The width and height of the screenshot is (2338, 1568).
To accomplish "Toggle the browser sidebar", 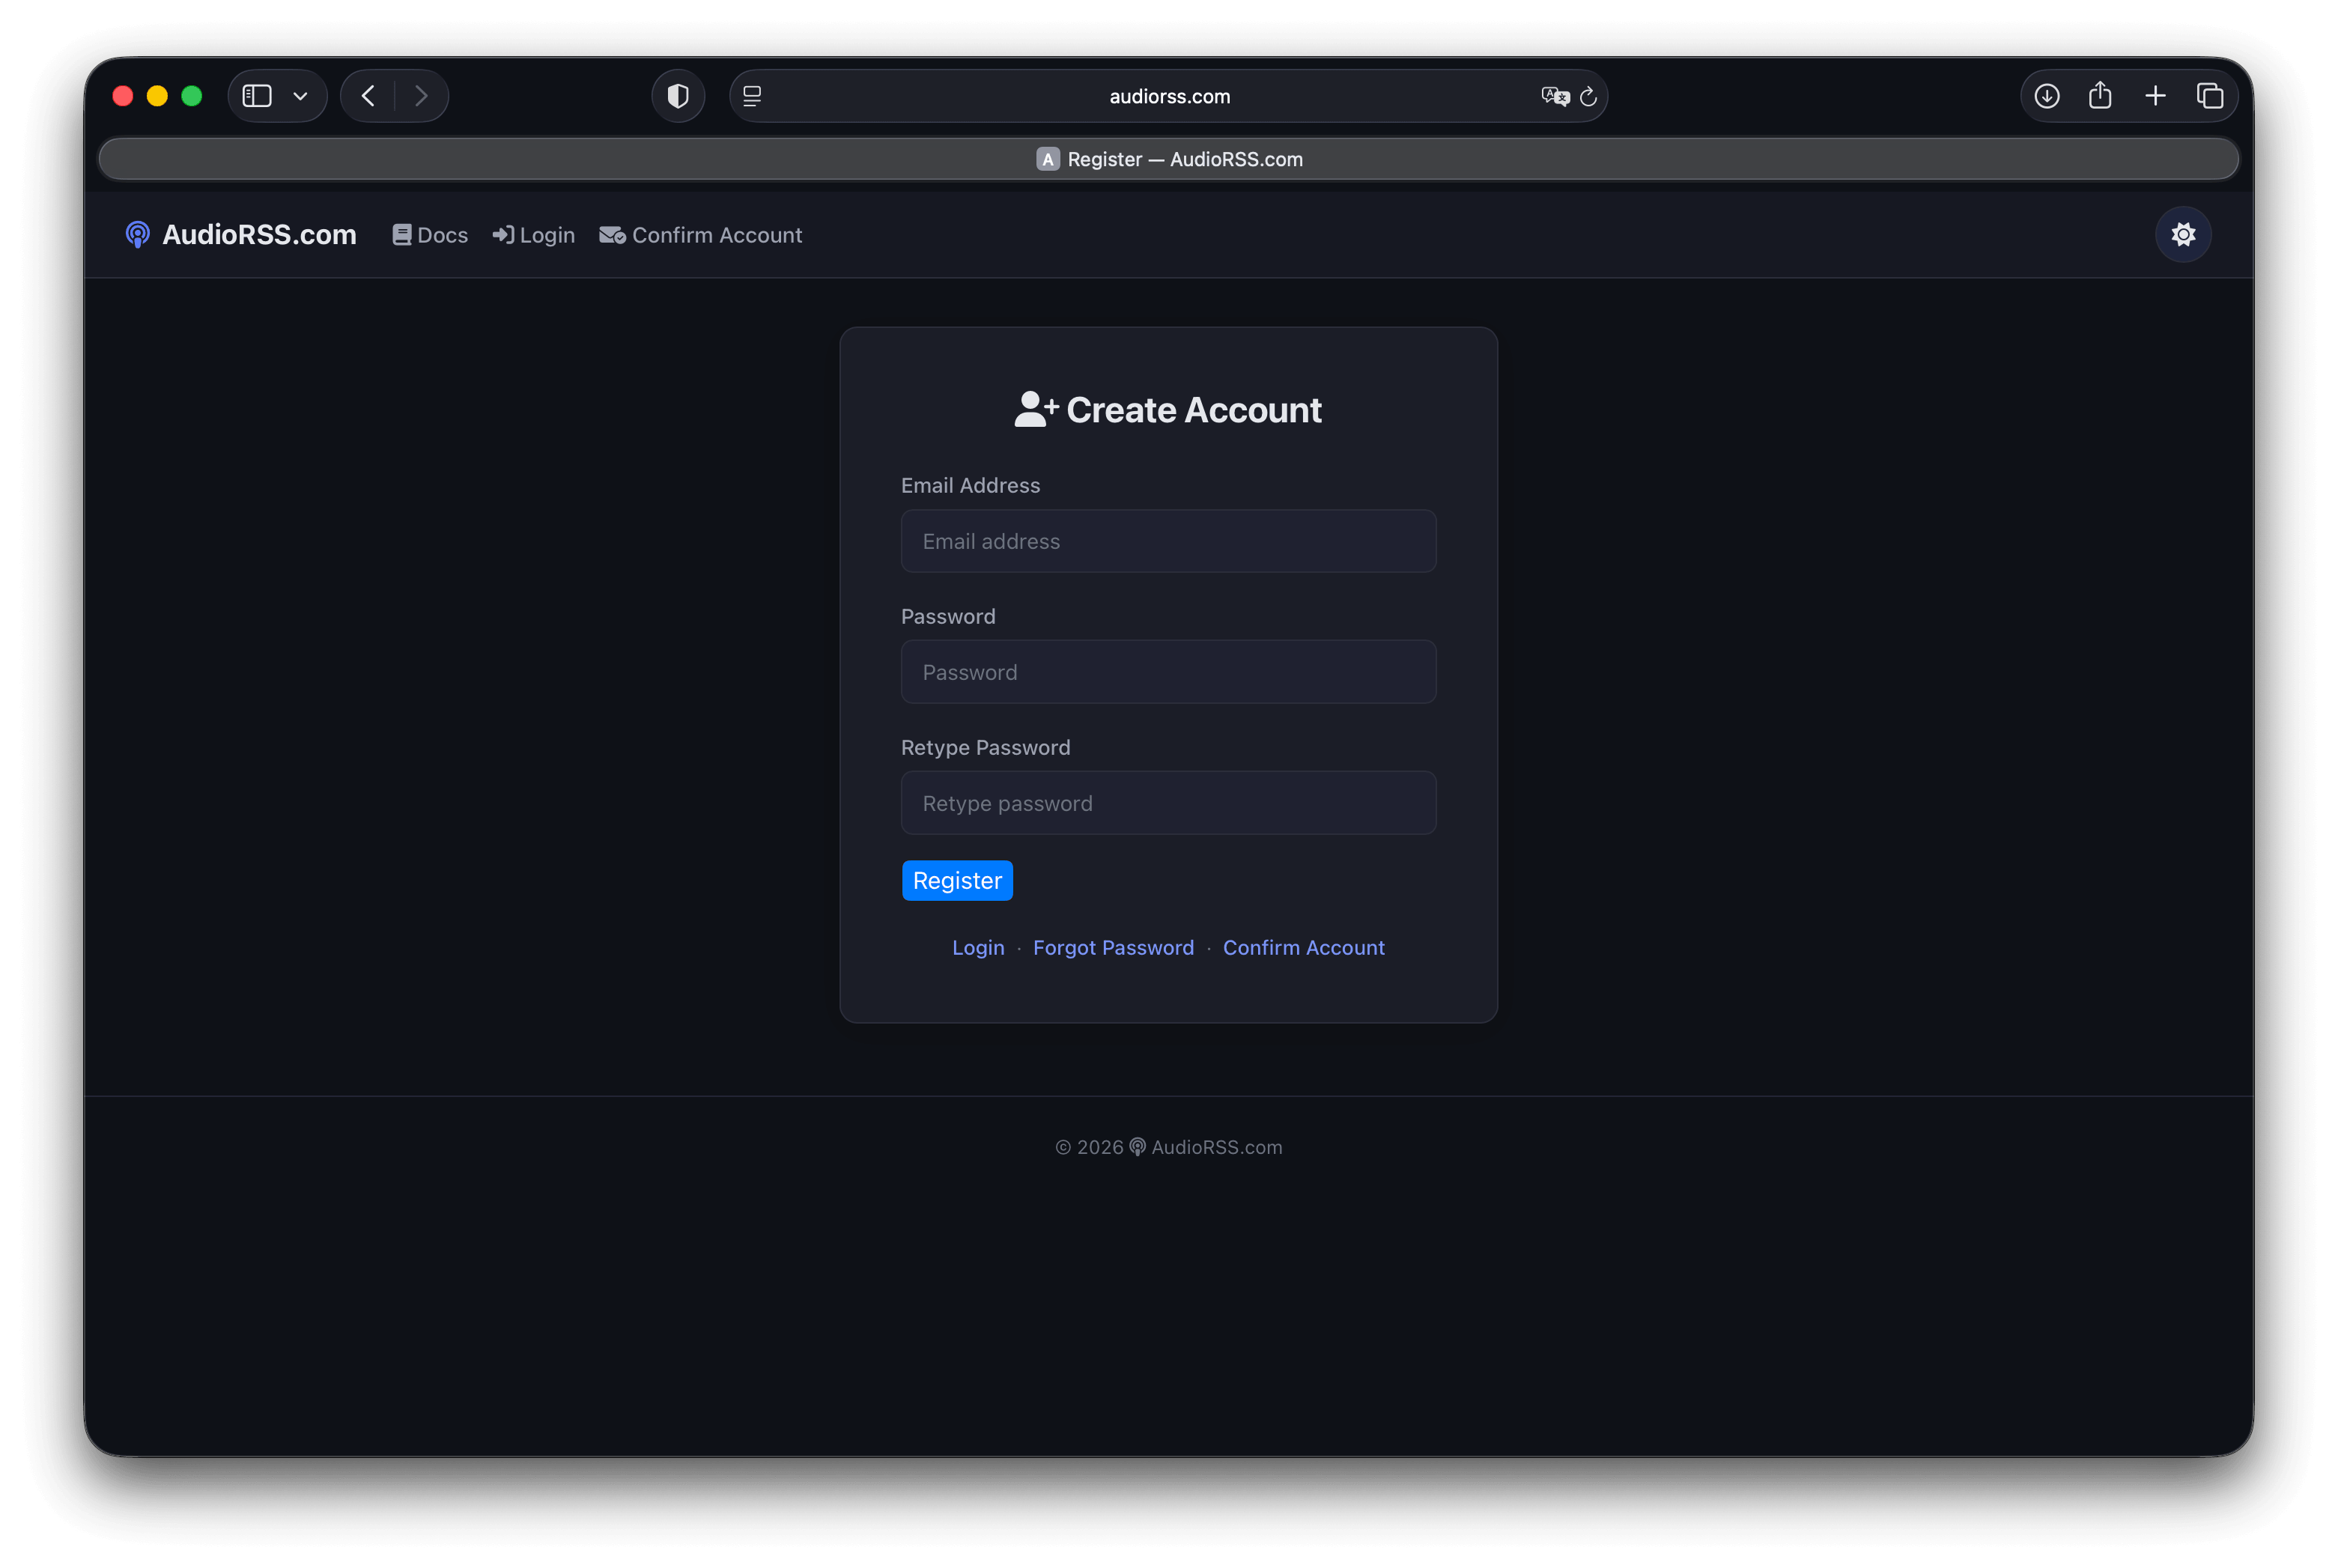I will click(257, 95).
